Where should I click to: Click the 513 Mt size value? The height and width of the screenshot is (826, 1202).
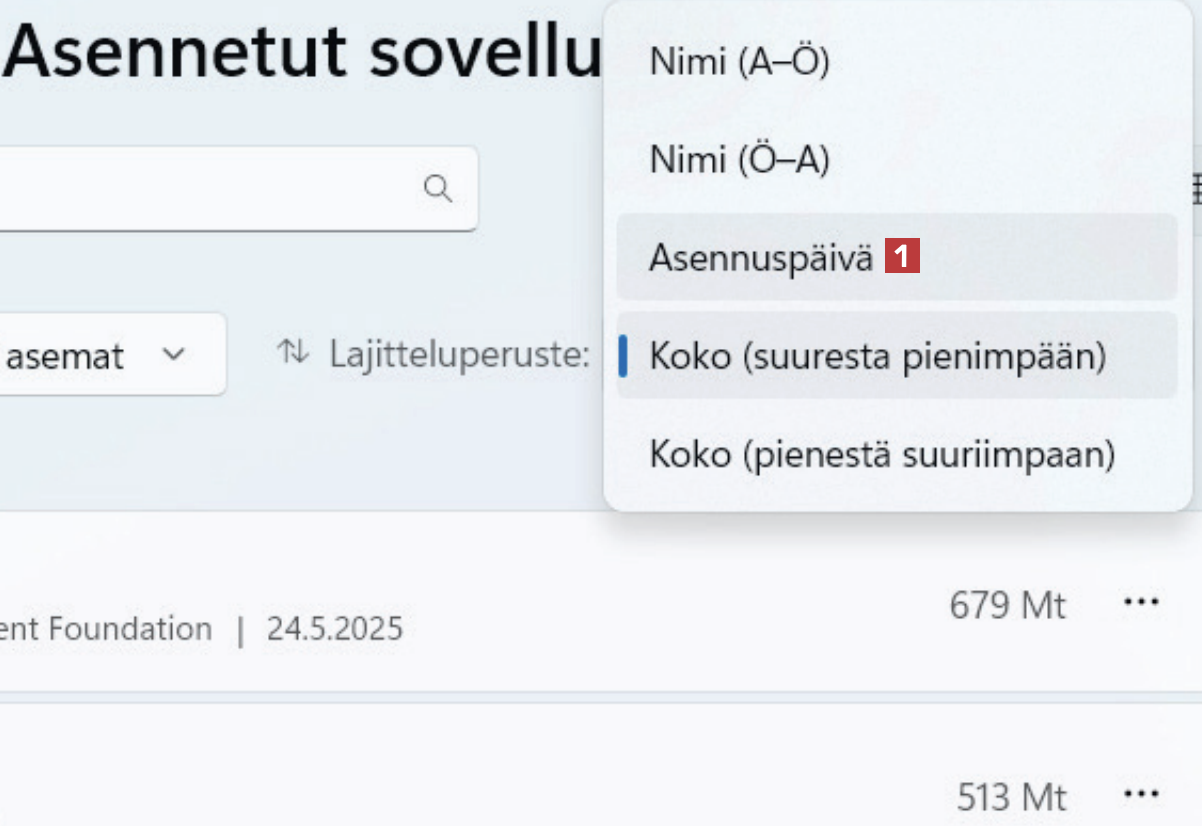tap(1012, 797)
